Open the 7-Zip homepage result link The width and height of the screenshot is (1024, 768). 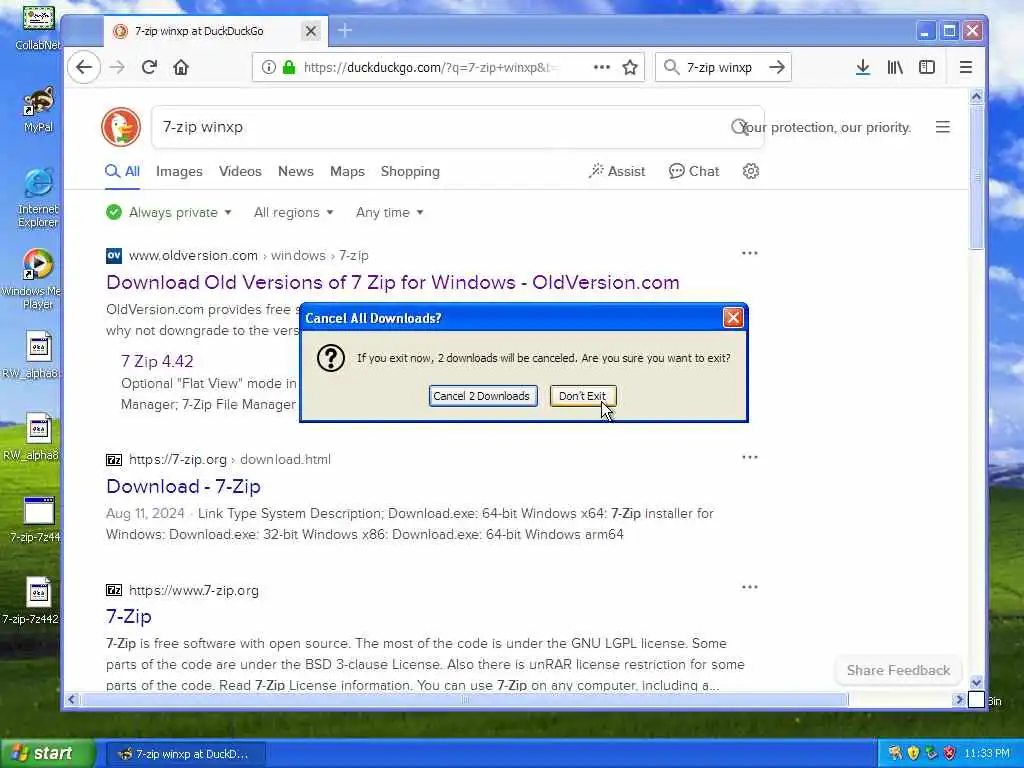129,616
